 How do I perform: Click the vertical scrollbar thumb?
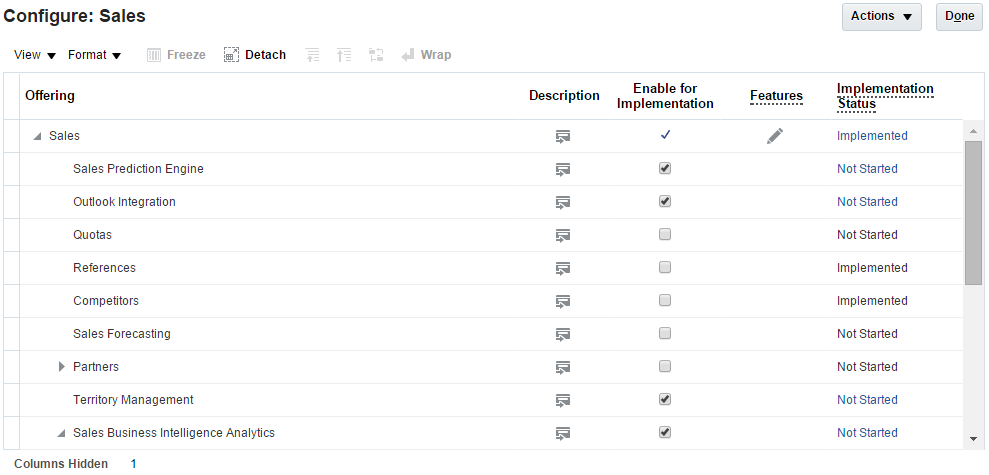[x=973, y=212]
